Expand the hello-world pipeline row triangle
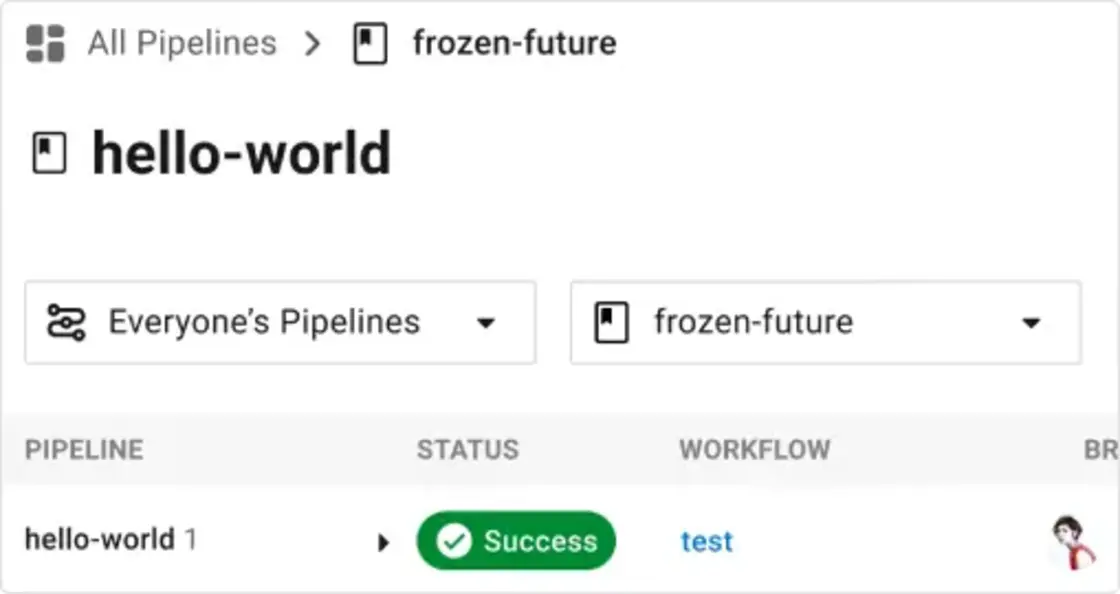The image size is (1120, 594). click(x=383, y=543)
